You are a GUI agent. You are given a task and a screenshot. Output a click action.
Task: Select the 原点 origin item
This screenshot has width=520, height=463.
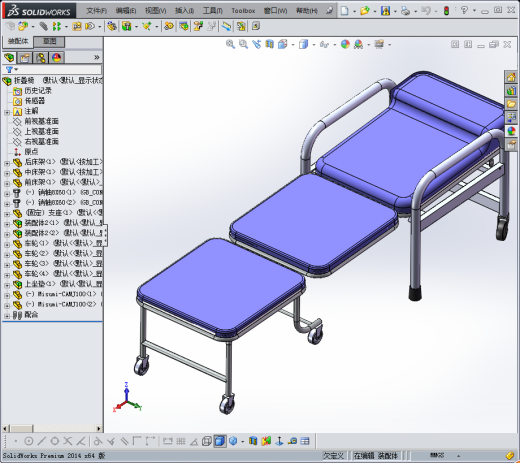[x=31, y=152]
